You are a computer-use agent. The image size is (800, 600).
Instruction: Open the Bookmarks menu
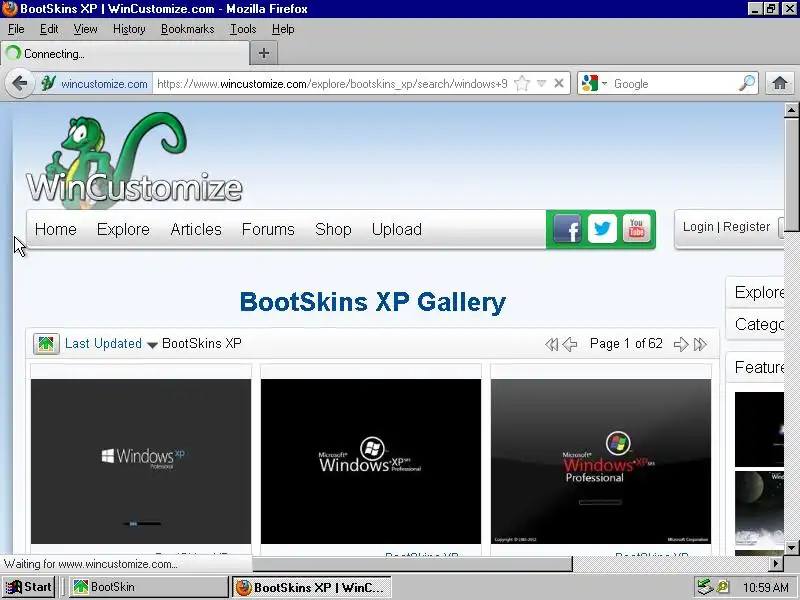tap(187, 29)
